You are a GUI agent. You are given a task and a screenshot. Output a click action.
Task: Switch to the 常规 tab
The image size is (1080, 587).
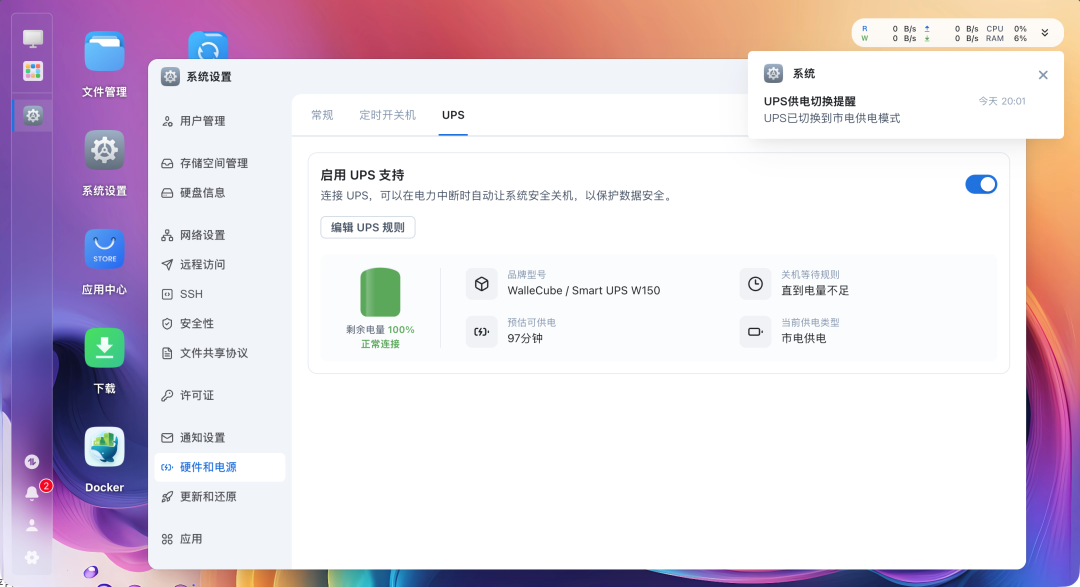coord(321,115)
